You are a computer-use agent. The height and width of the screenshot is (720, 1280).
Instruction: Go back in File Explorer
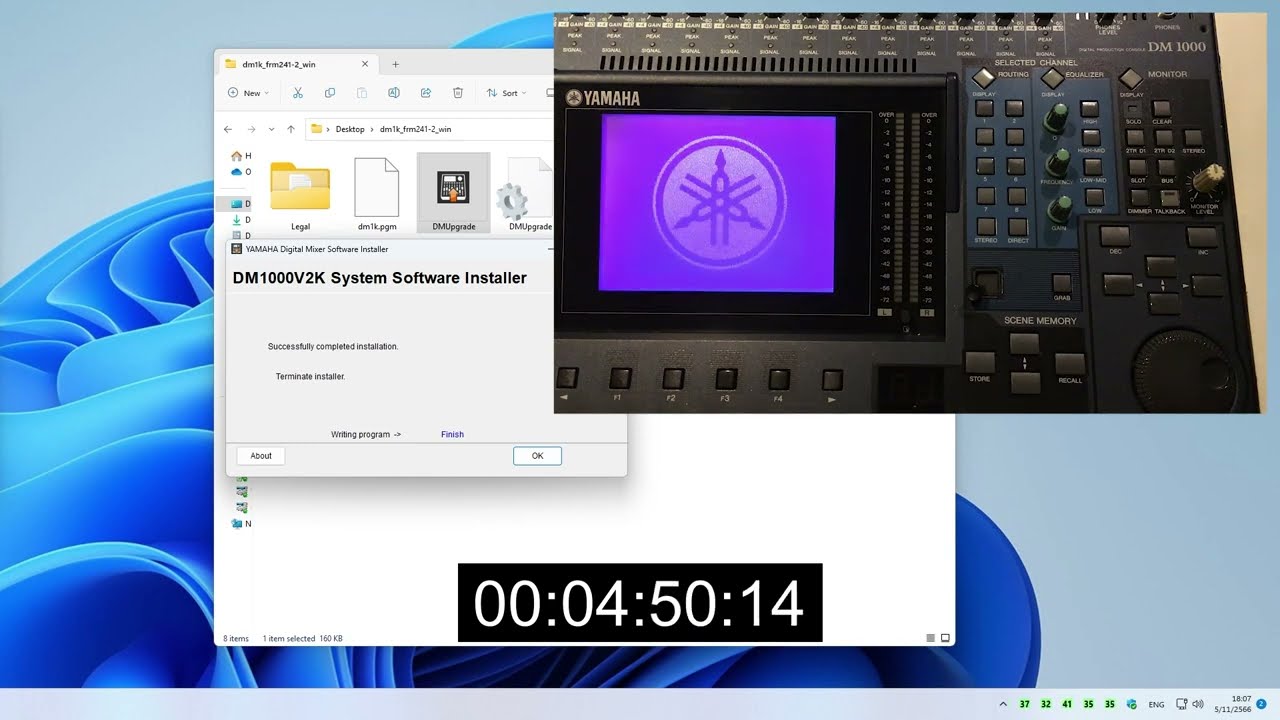[x=228, y=129]
